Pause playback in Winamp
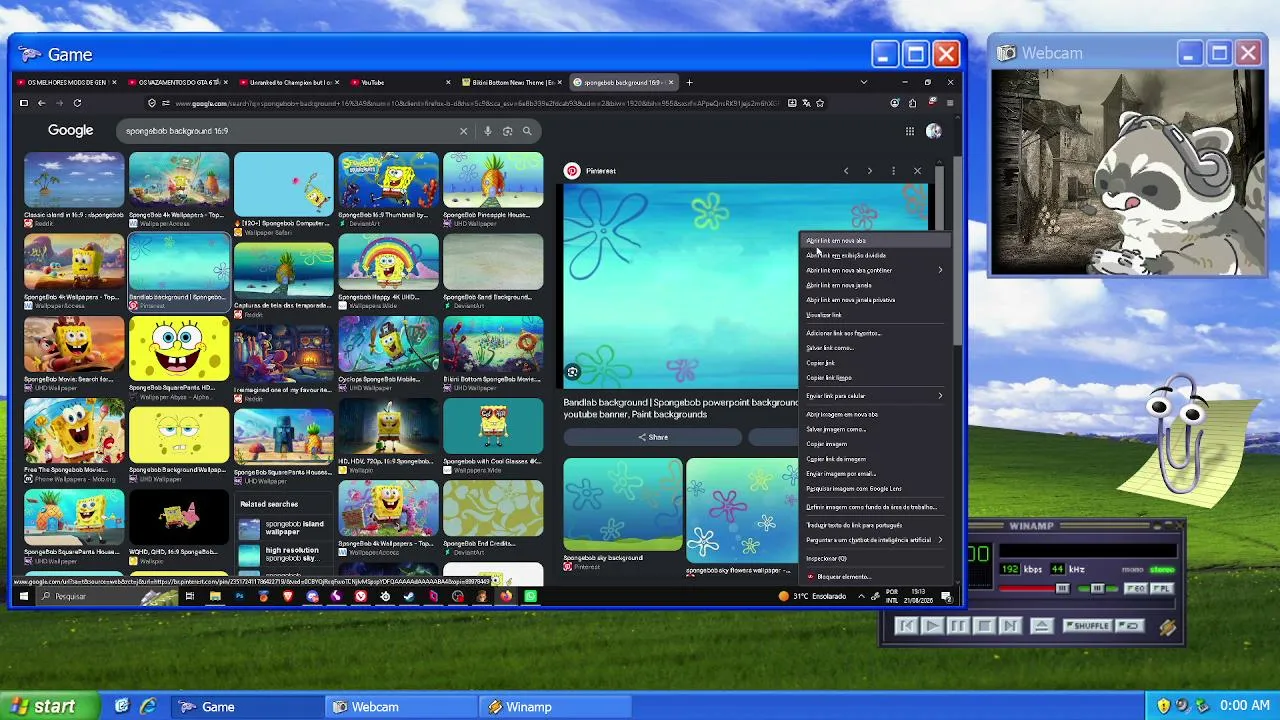1280x720 pixels. point(957,626)
